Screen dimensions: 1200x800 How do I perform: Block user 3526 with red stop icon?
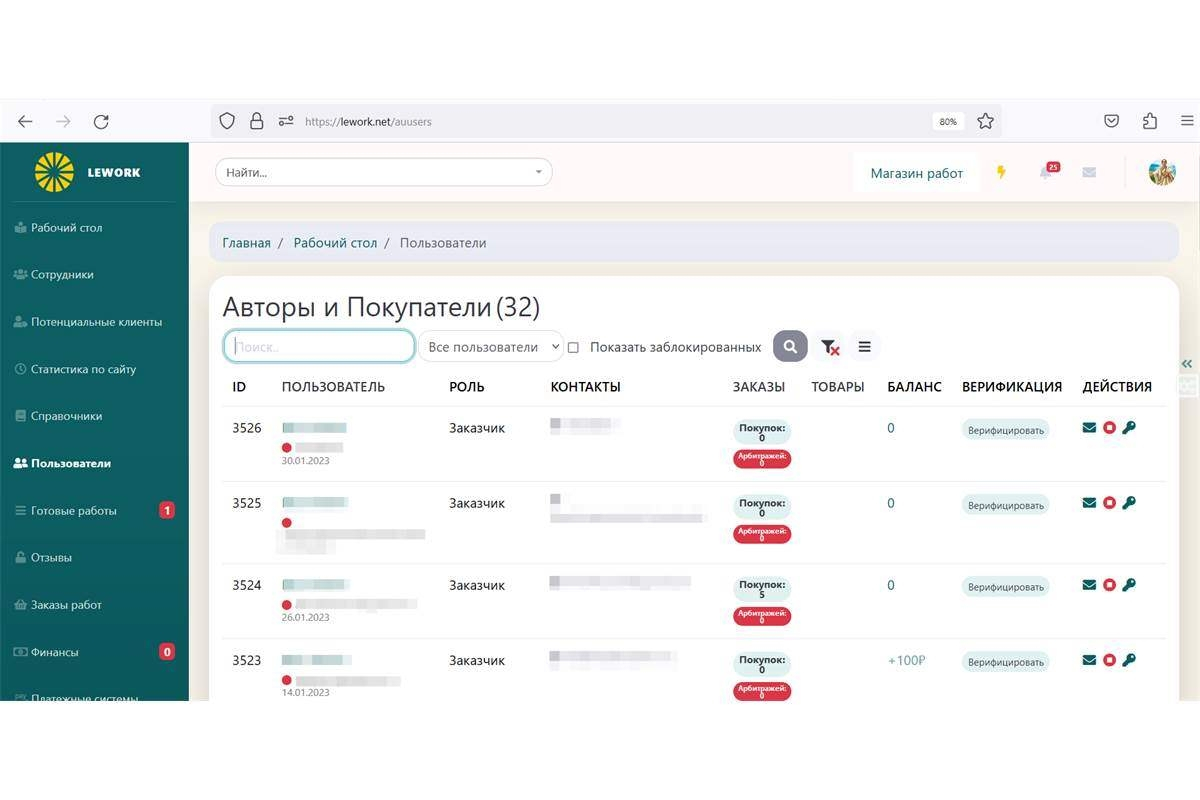click(x=1109, y=428)
